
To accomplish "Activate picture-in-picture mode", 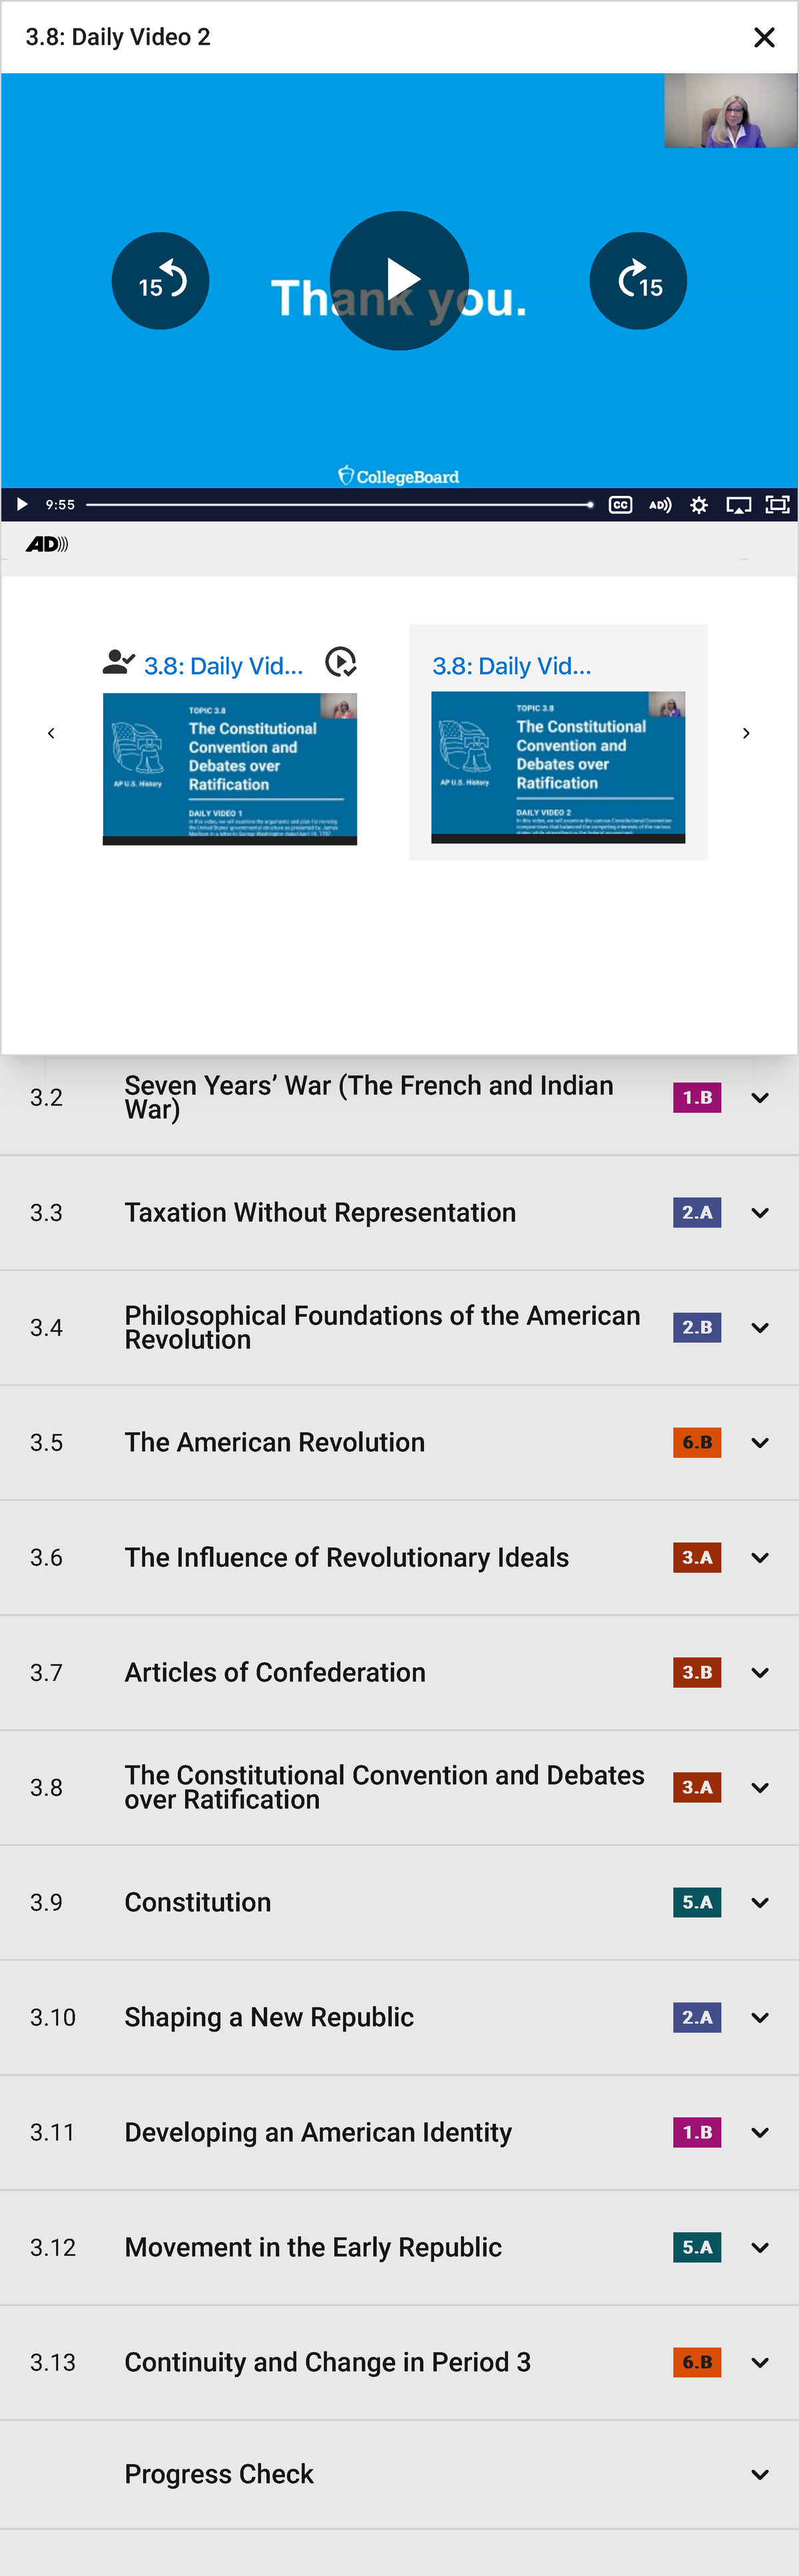I will [x=738, y=505].
